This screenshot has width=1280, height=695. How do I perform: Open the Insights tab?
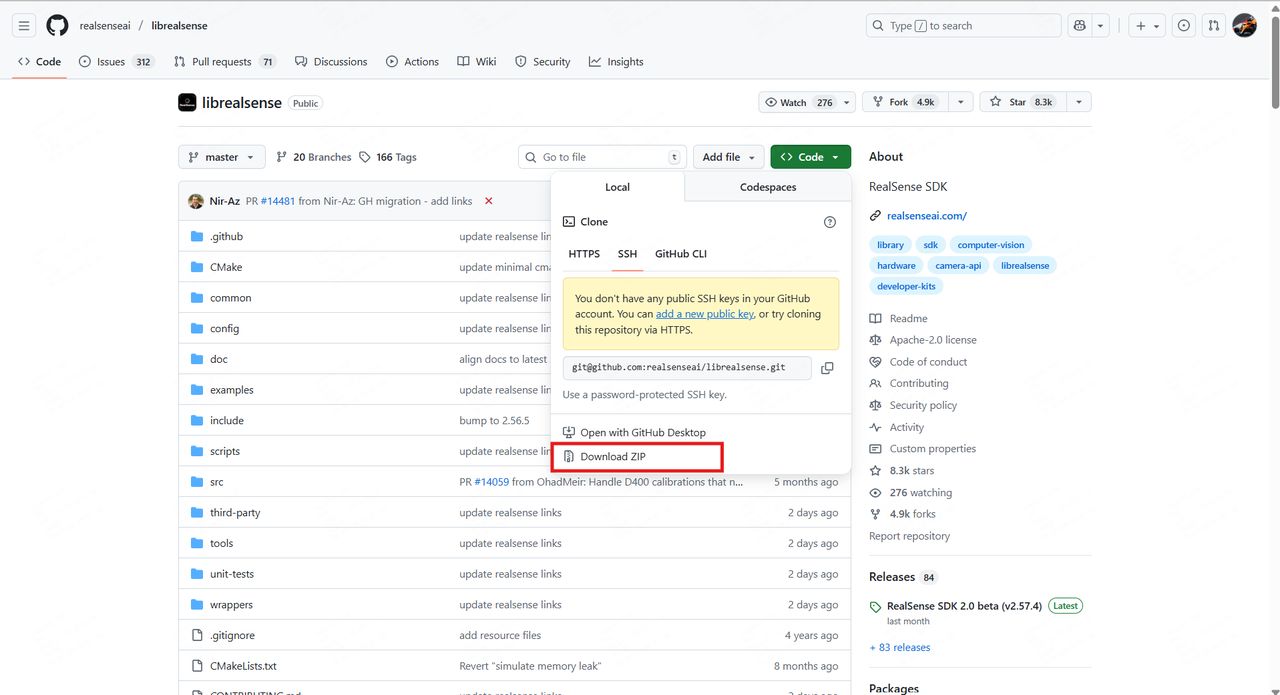616,62
